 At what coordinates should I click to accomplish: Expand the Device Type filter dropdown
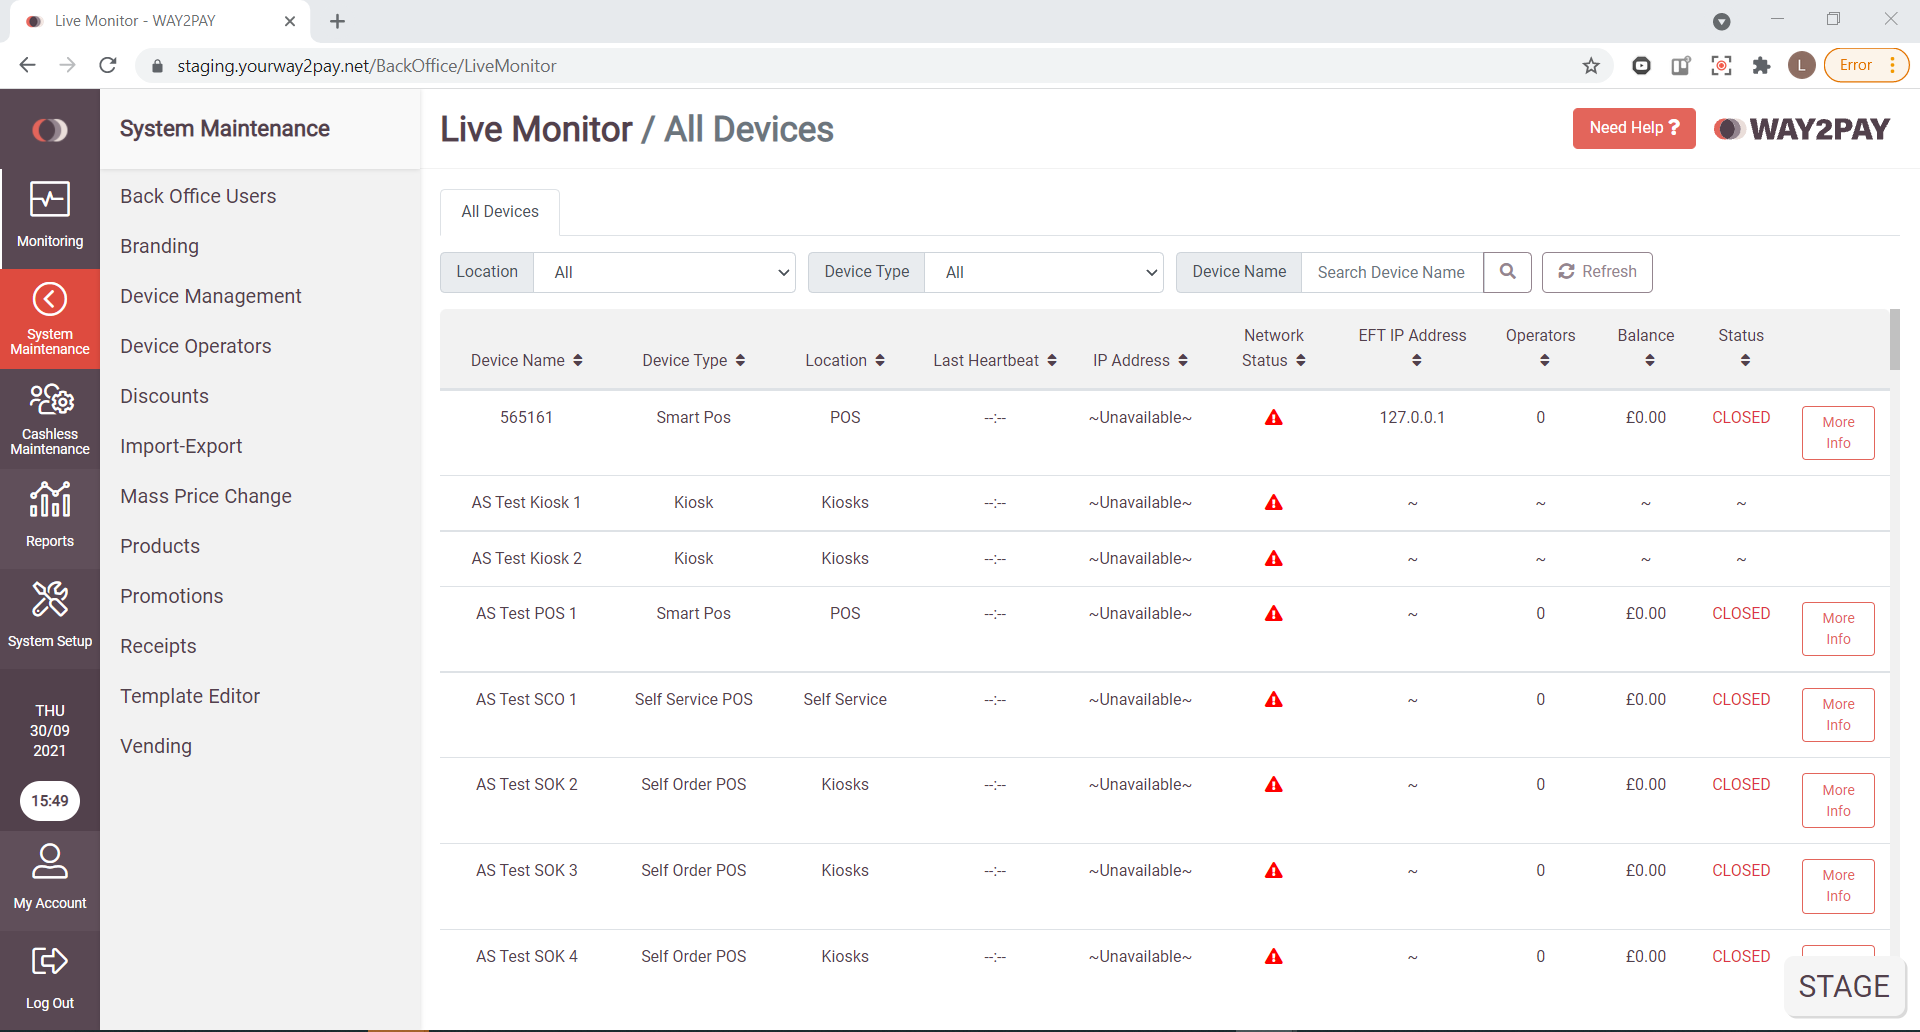[x=1045, y=272]
